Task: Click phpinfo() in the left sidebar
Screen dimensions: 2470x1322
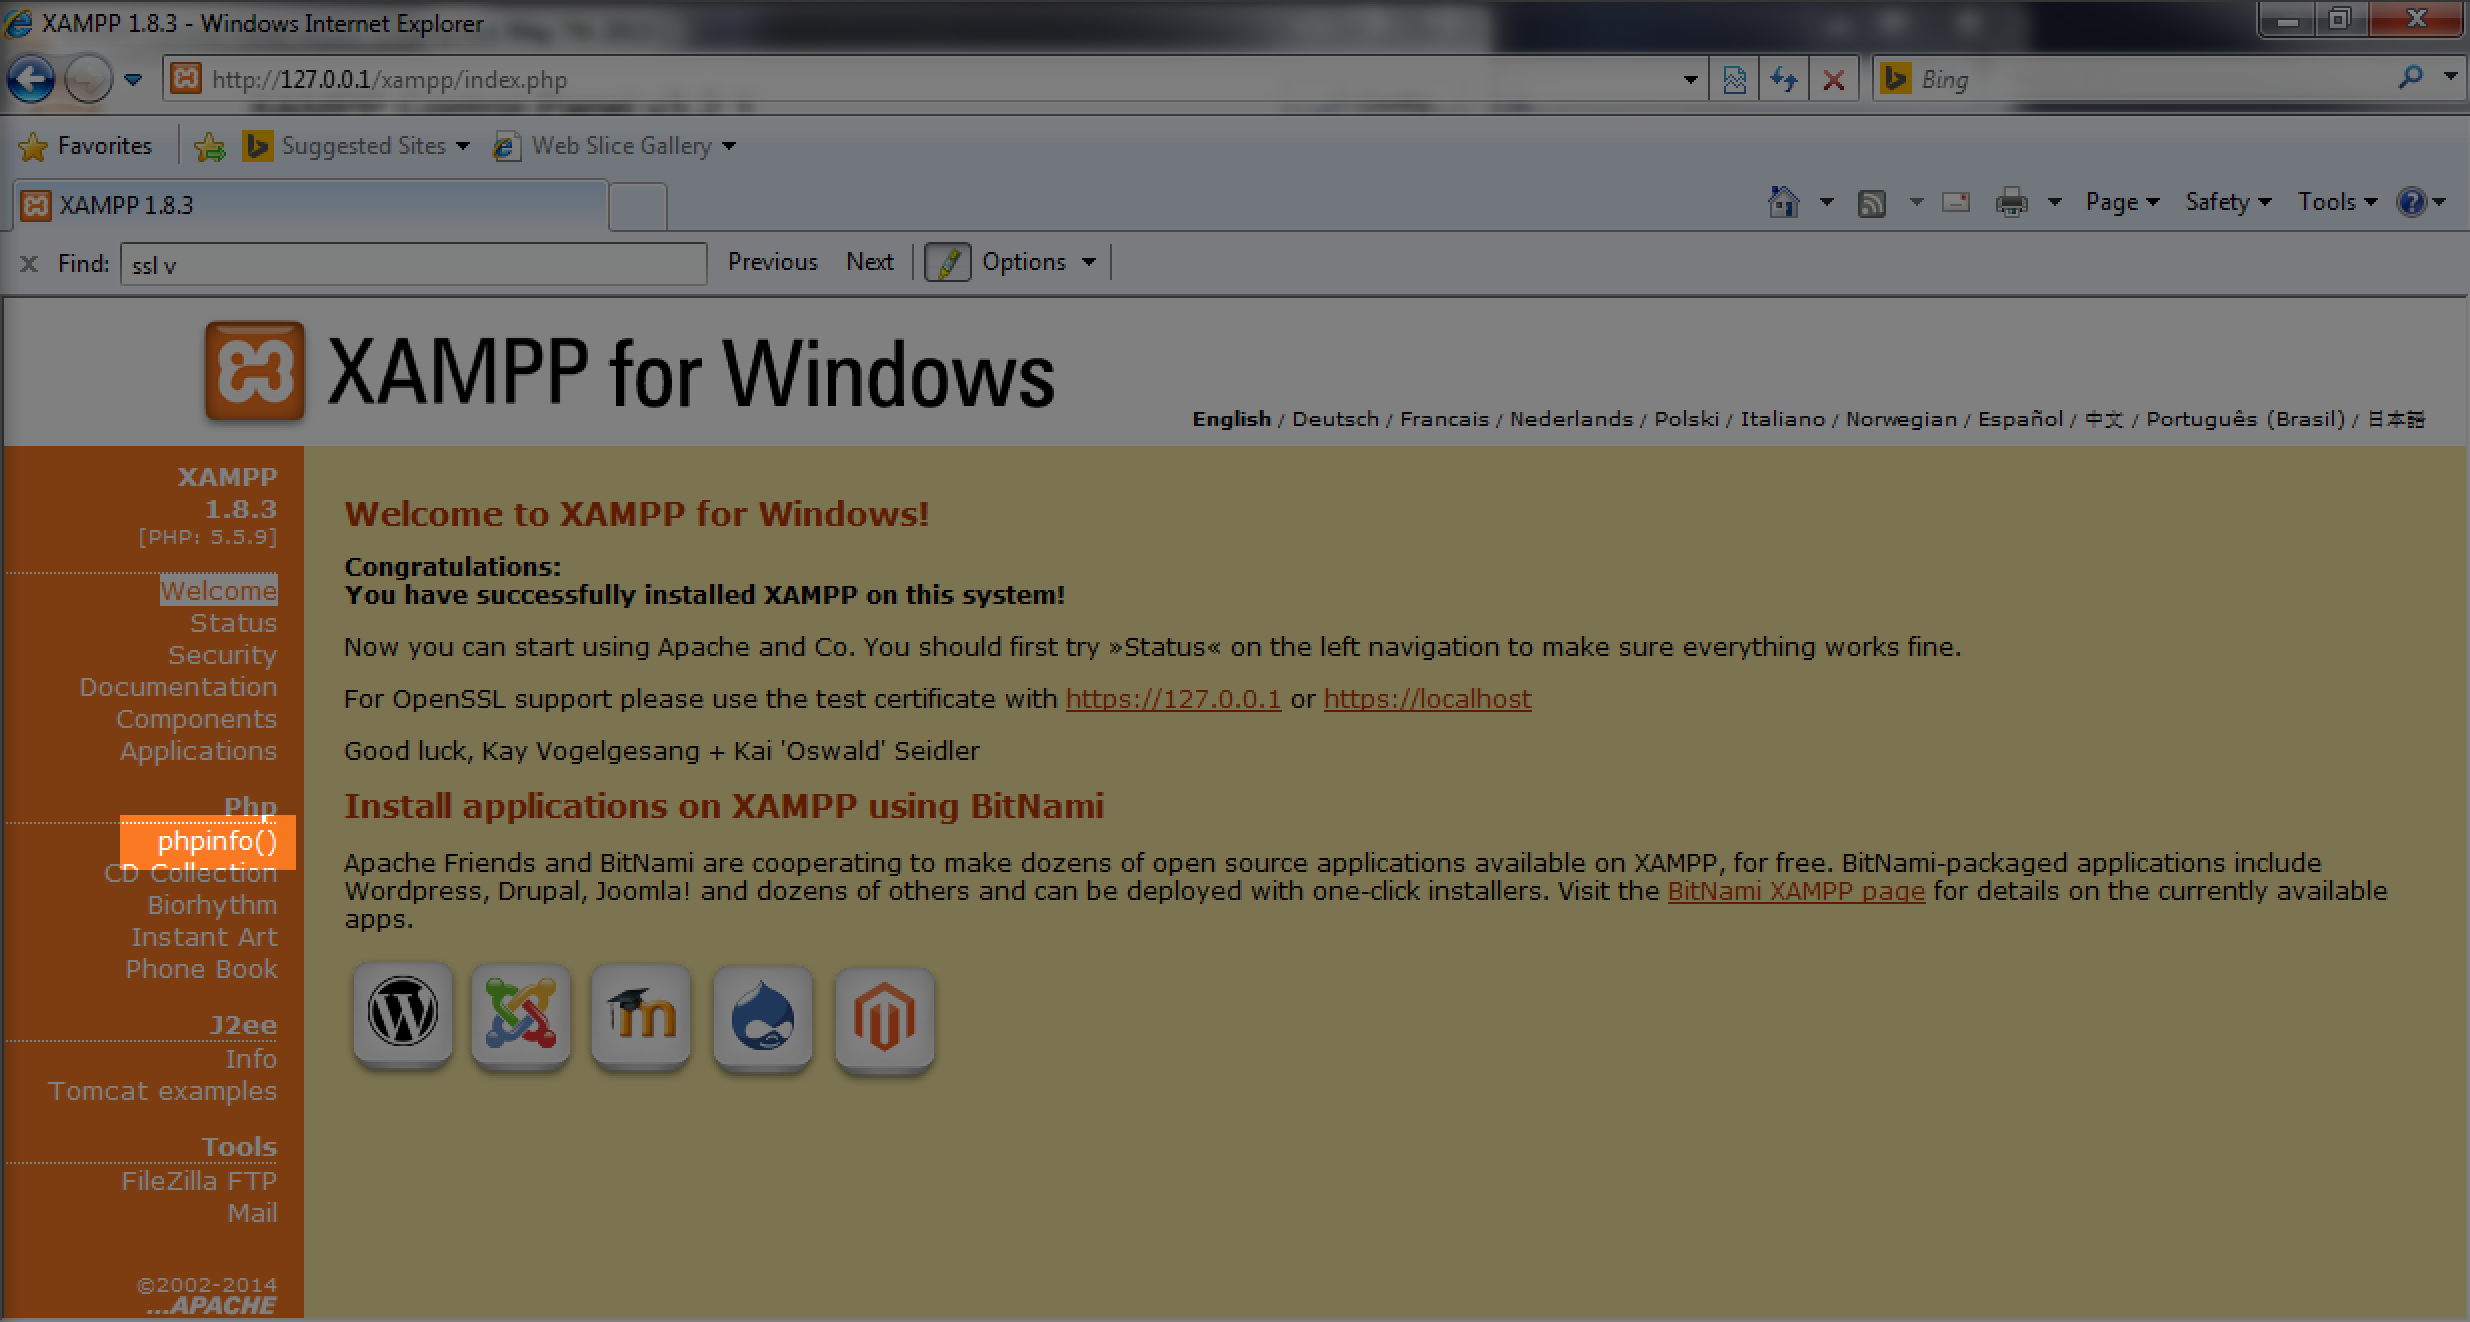Action: (217, 840)
